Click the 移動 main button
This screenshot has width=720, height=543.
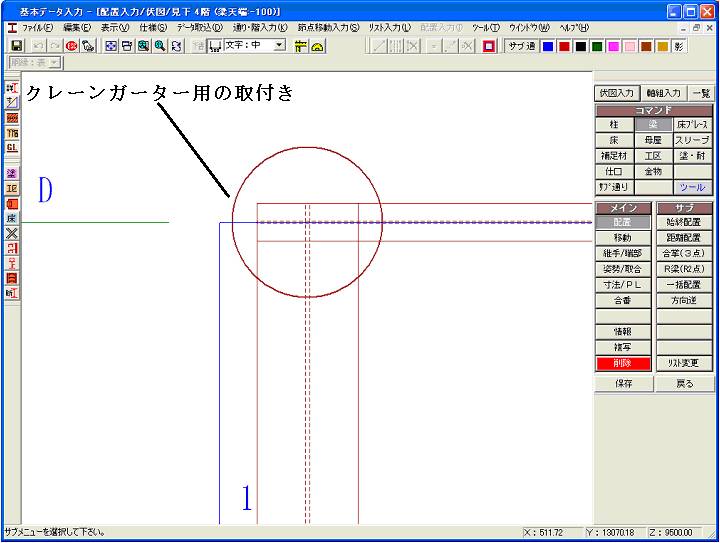click(x=623, y=238)
